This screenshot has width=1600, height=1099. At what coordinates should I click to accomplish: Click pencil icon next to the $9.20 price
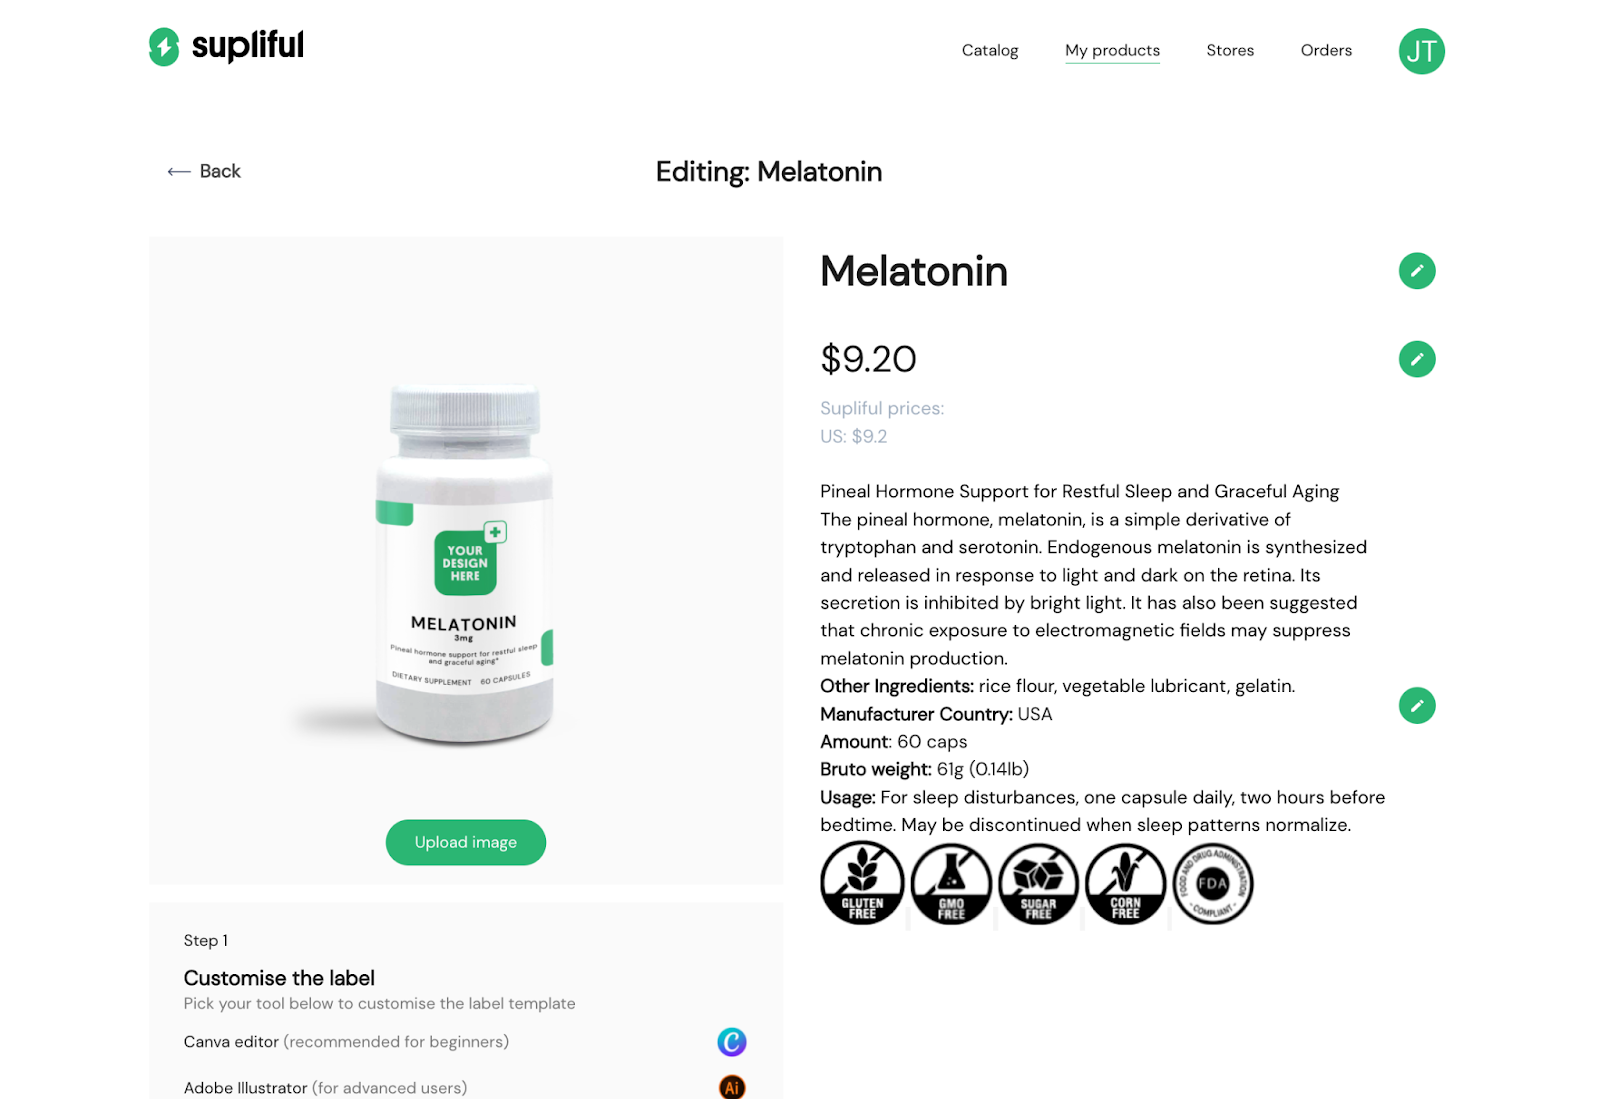coord(1417,359)
